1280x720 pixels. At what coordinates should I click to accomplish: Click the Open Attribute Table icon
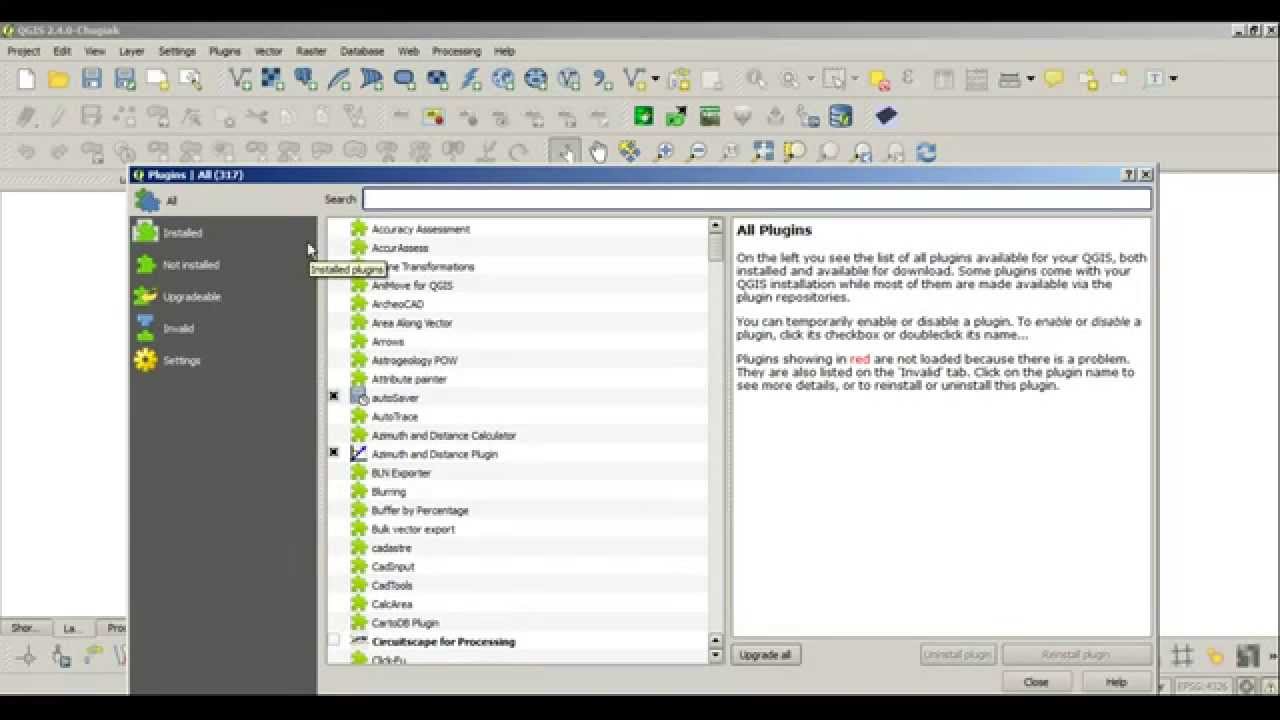[944, 79]
